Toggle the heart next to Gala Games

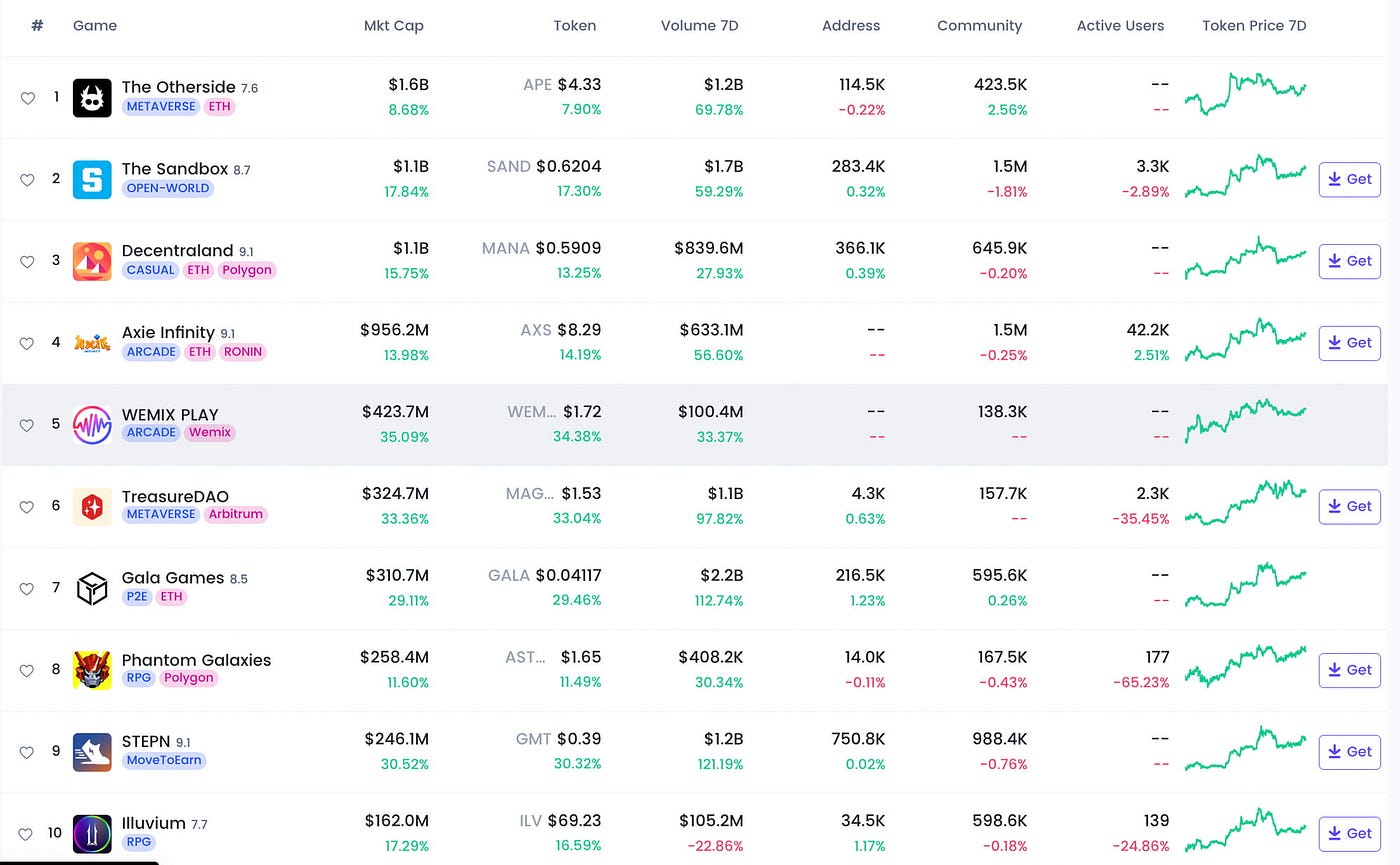click(27, 589)
